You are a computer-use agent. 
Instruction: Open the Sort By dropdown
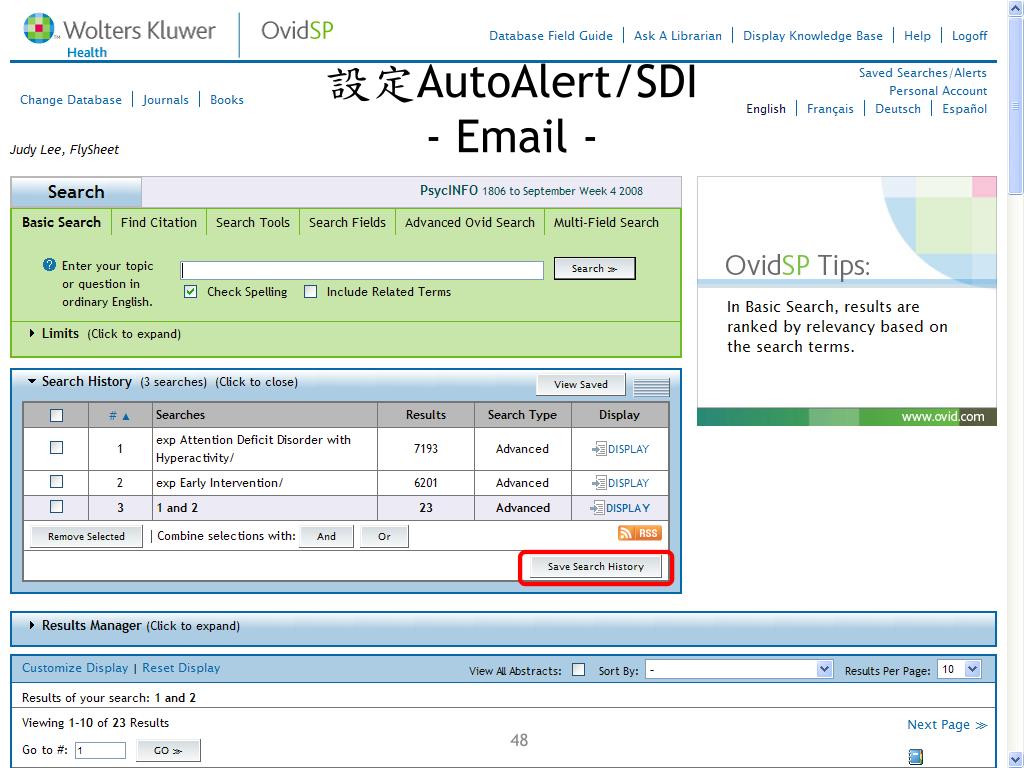click(739, 669)
